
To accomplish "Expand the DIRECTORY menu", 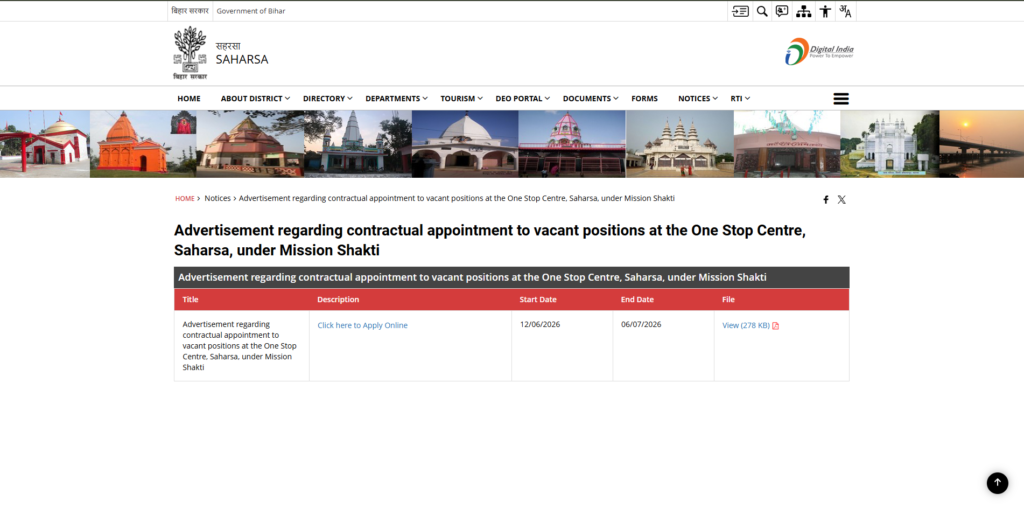I will (327, 99).
